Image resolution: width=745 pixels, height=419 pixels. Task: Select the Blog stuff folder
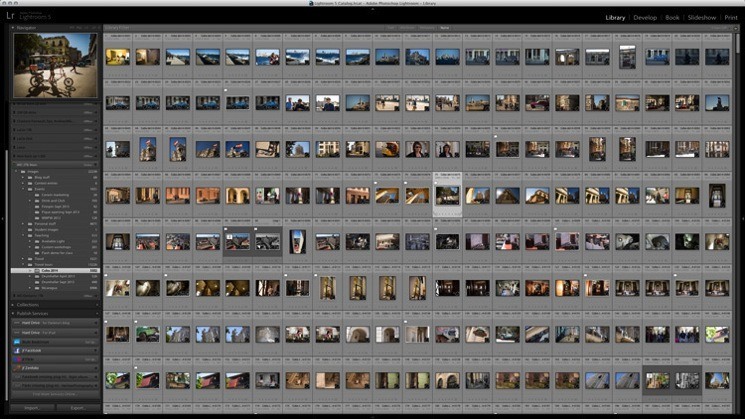click(42, 177)
